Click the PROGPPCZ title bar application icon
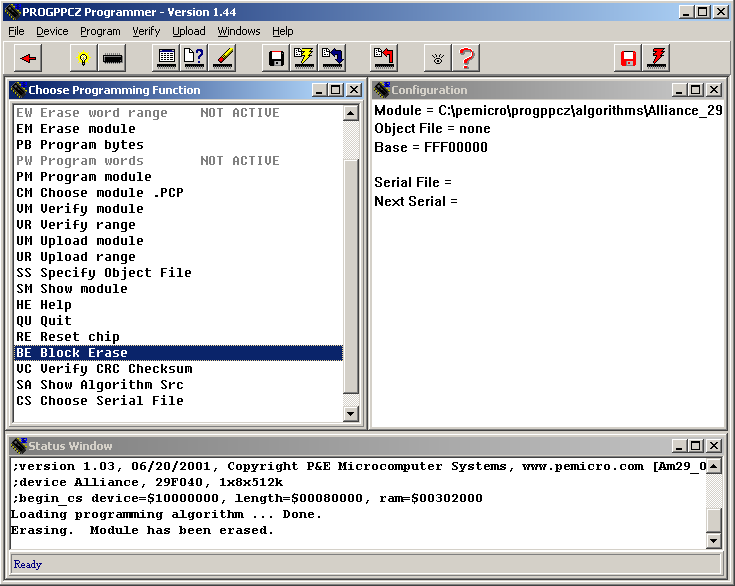The image size is (735, 586). [13, 12]
